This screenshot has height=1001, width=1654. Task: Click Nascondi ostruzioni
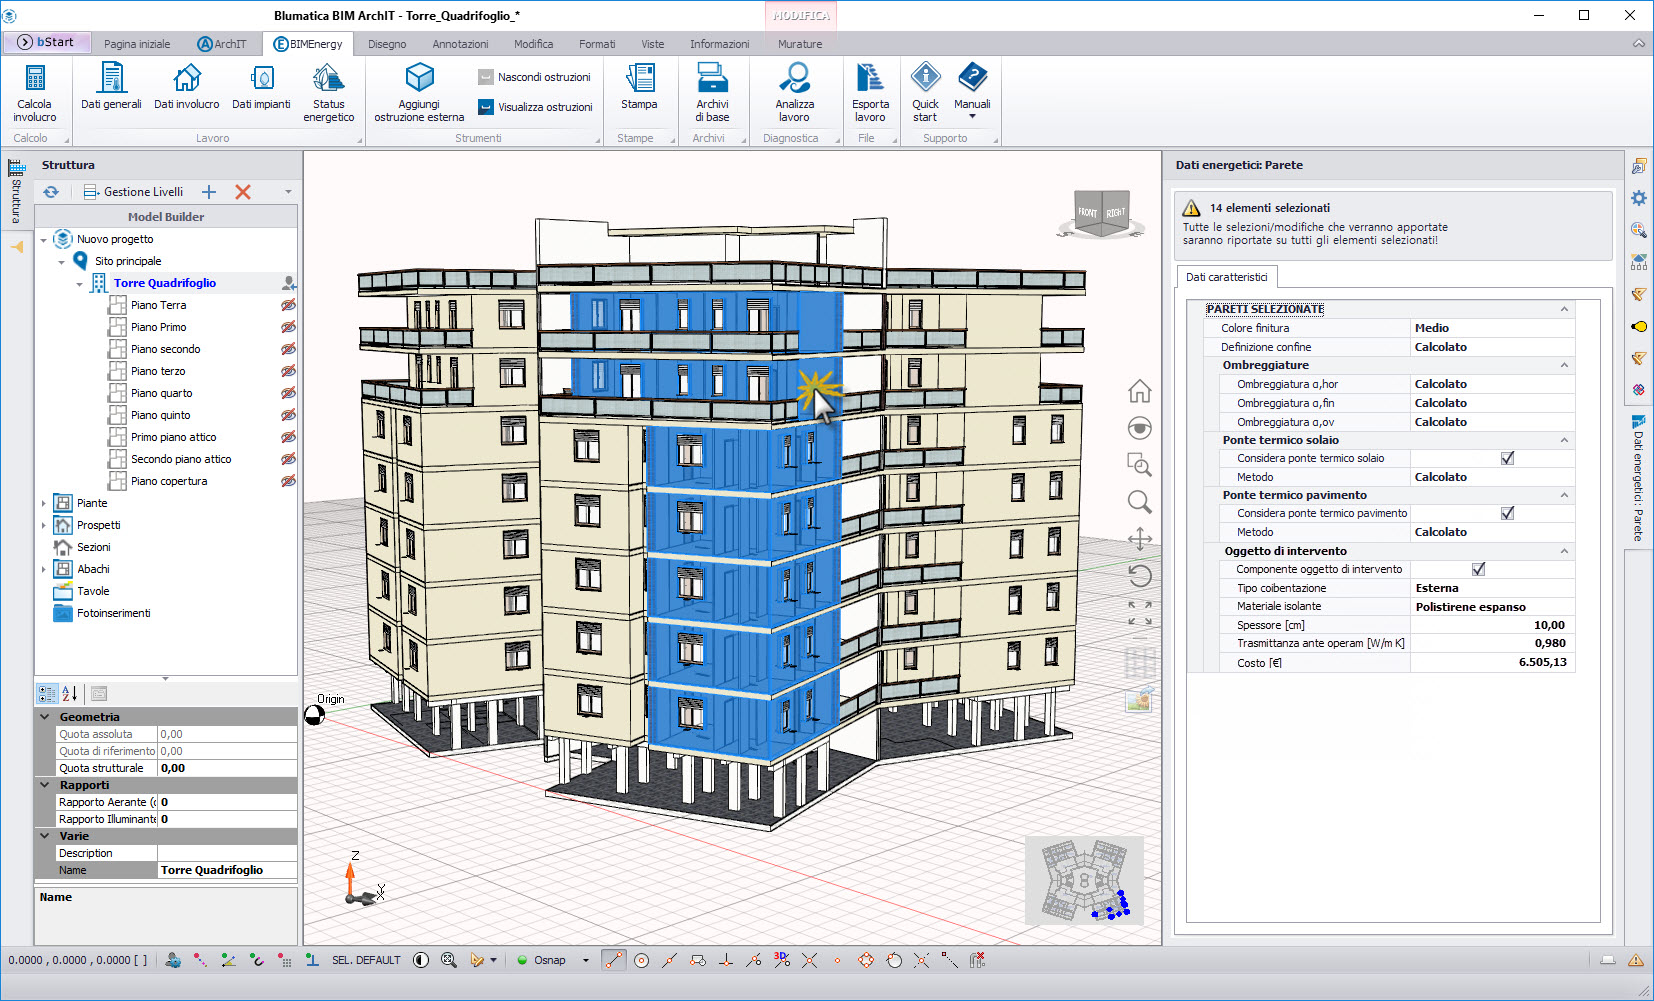coord(535,77)
